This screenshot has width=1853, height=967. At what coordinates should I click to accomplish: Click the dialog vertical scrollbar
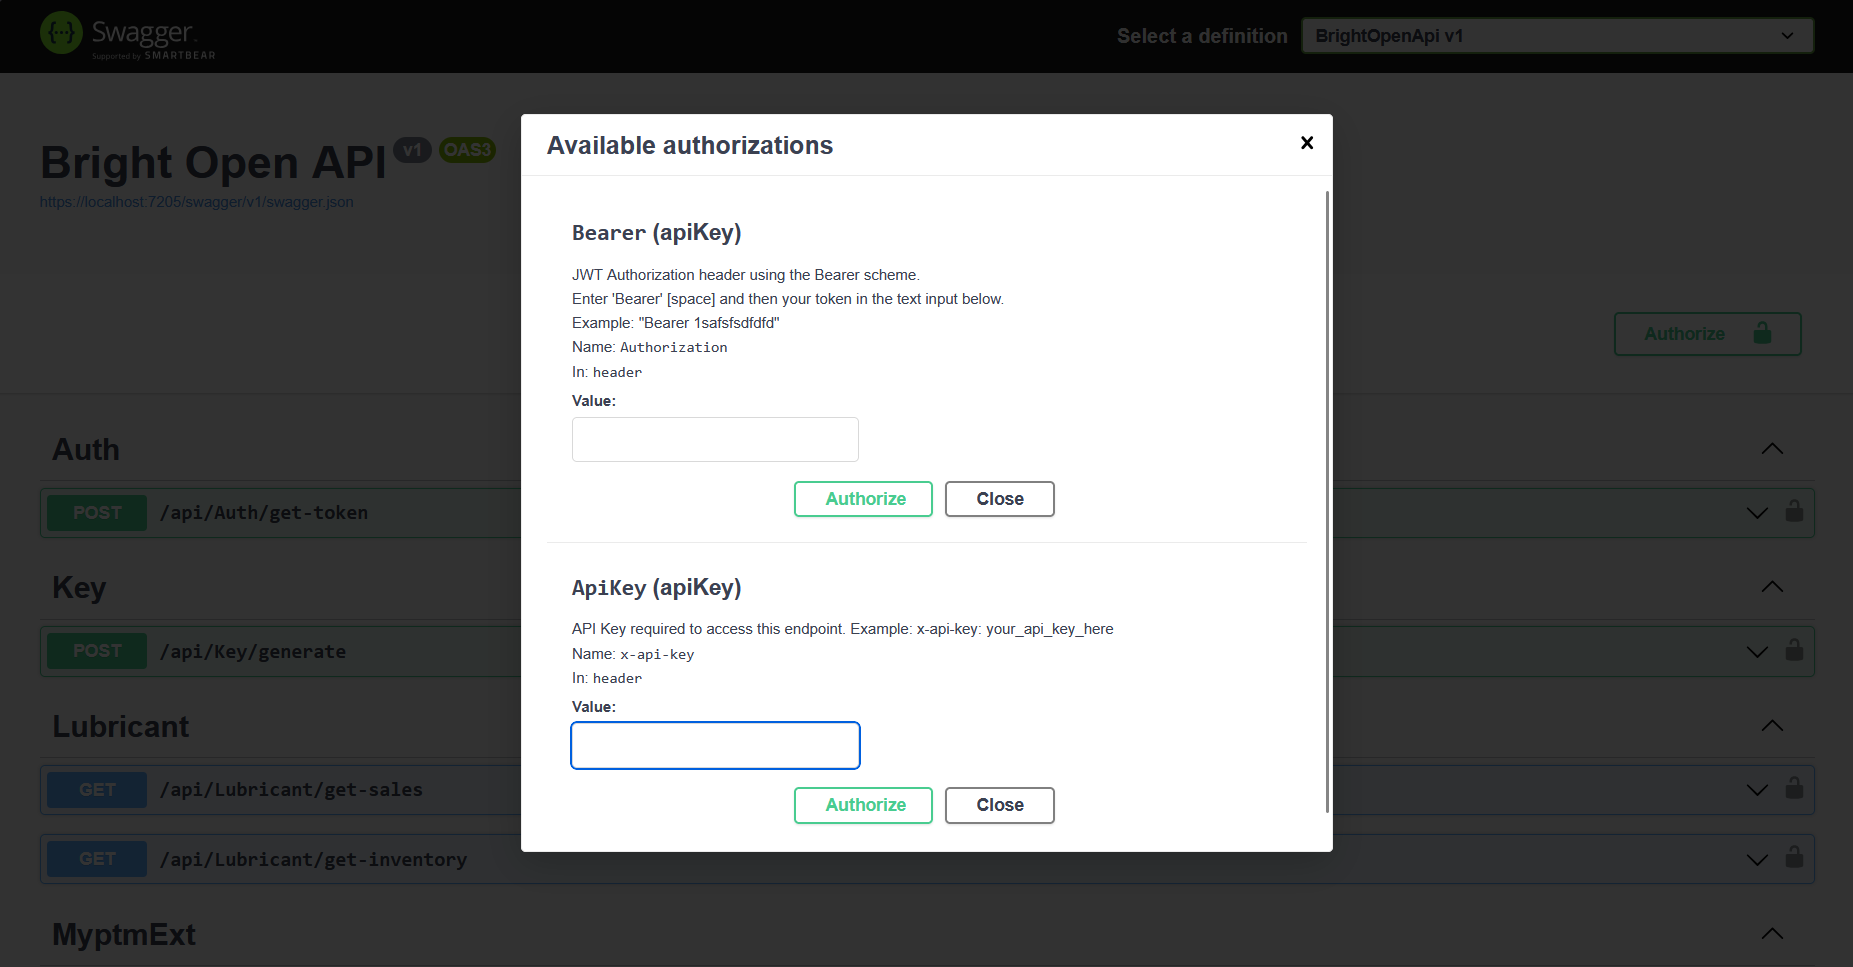[1327, 500]
